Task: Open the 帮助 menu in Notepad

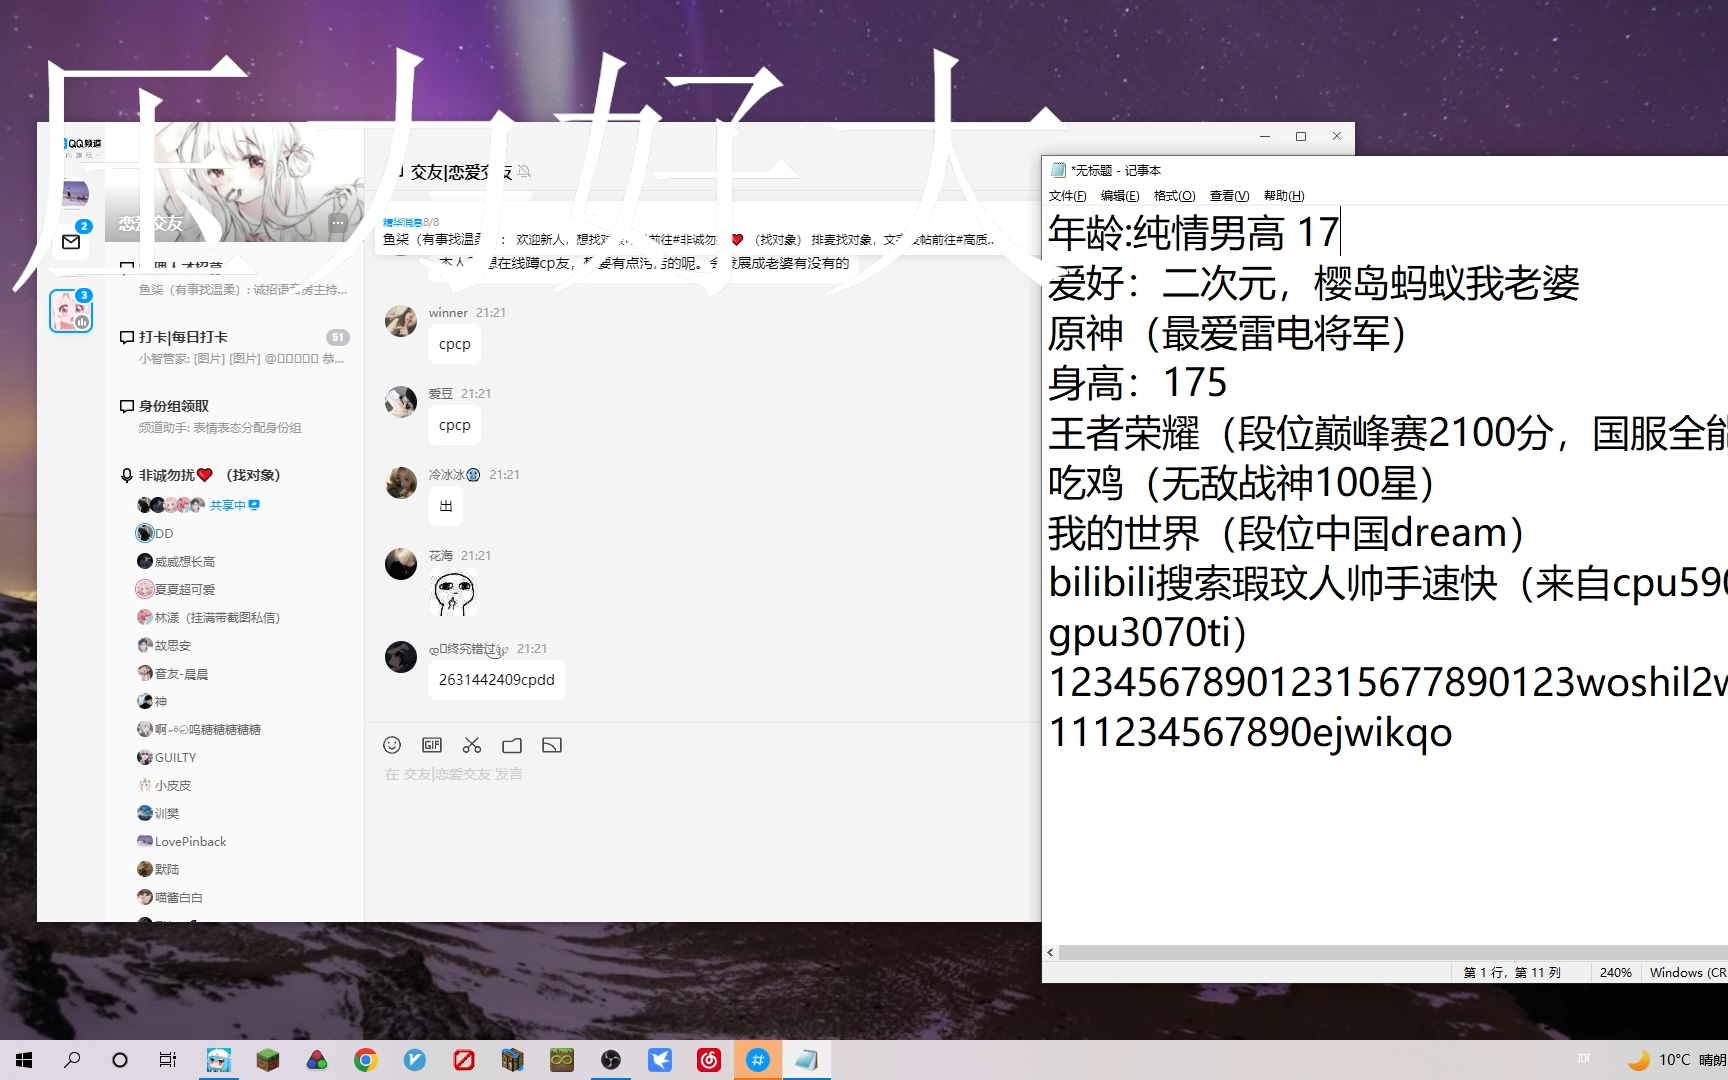Action: coord(1284,195)
